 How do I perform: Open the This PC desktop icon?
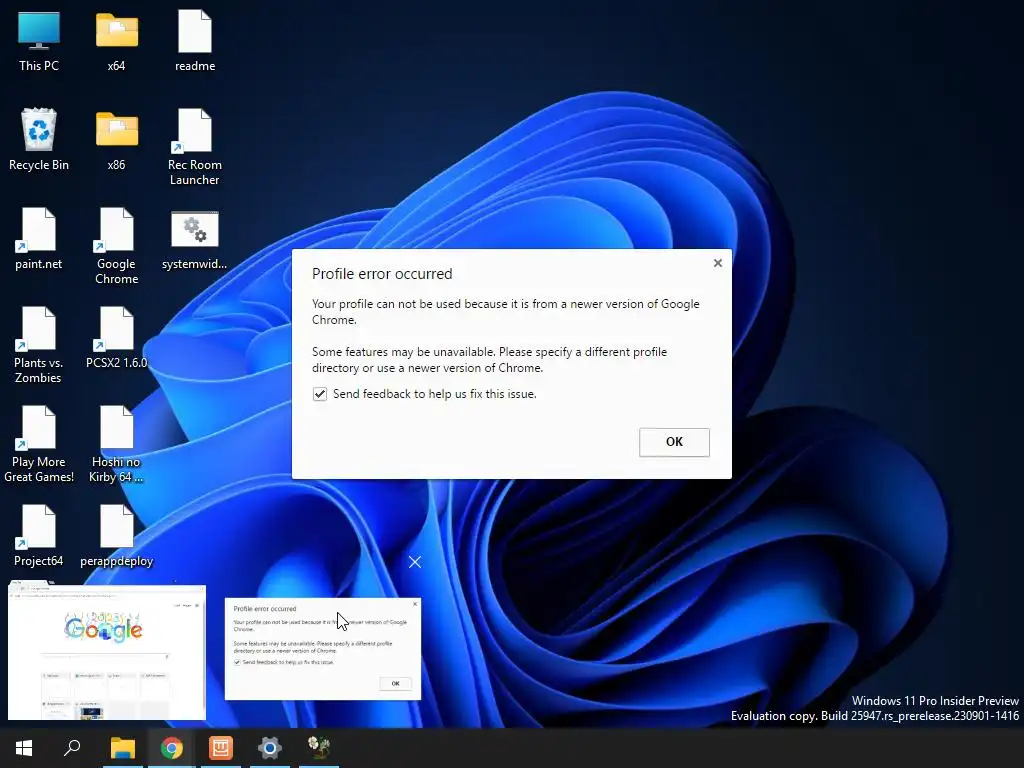coord(39,40)
